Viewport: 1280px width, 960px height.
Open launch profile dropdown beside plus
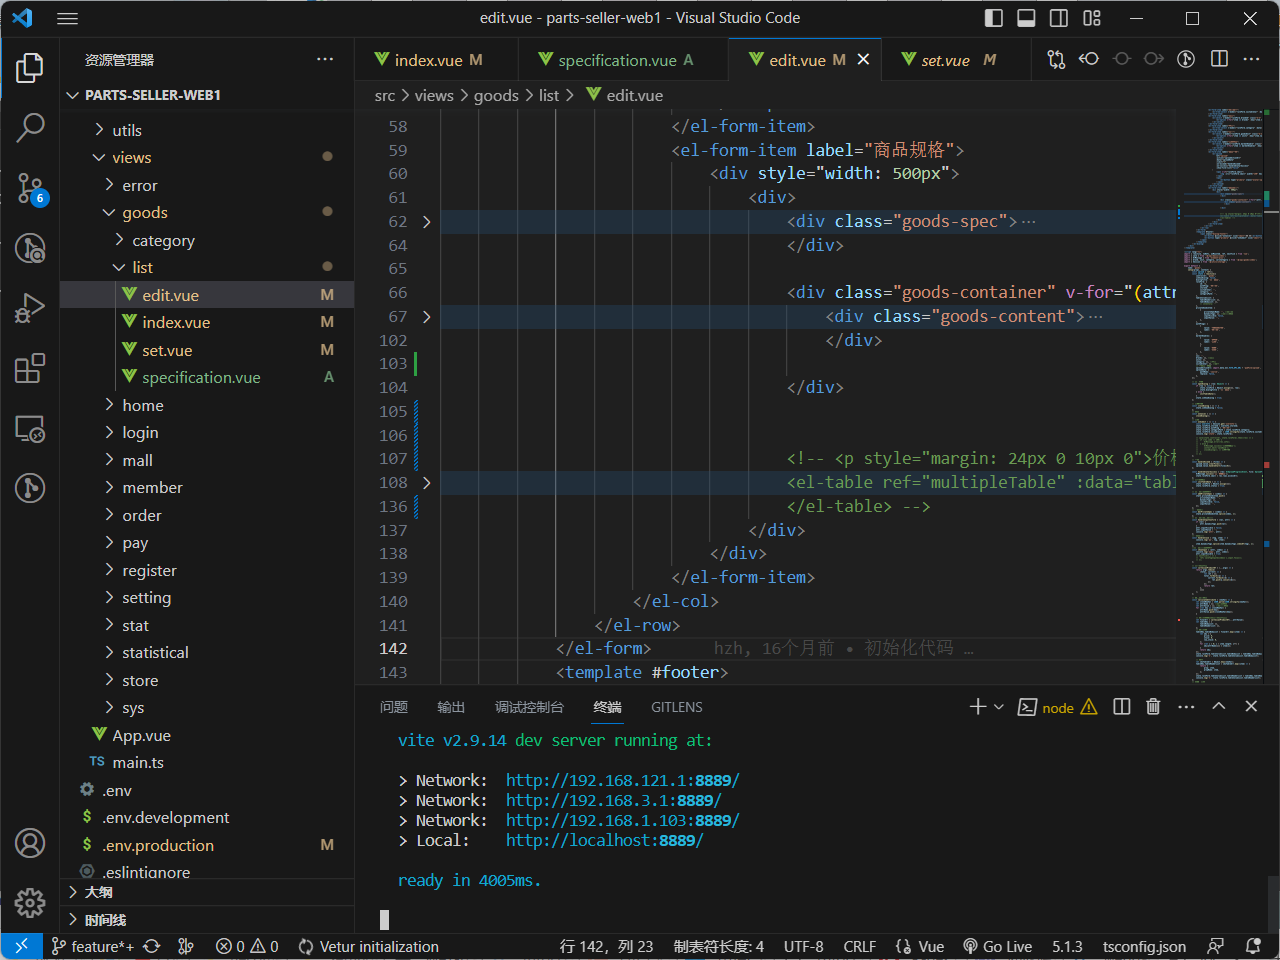998,707
